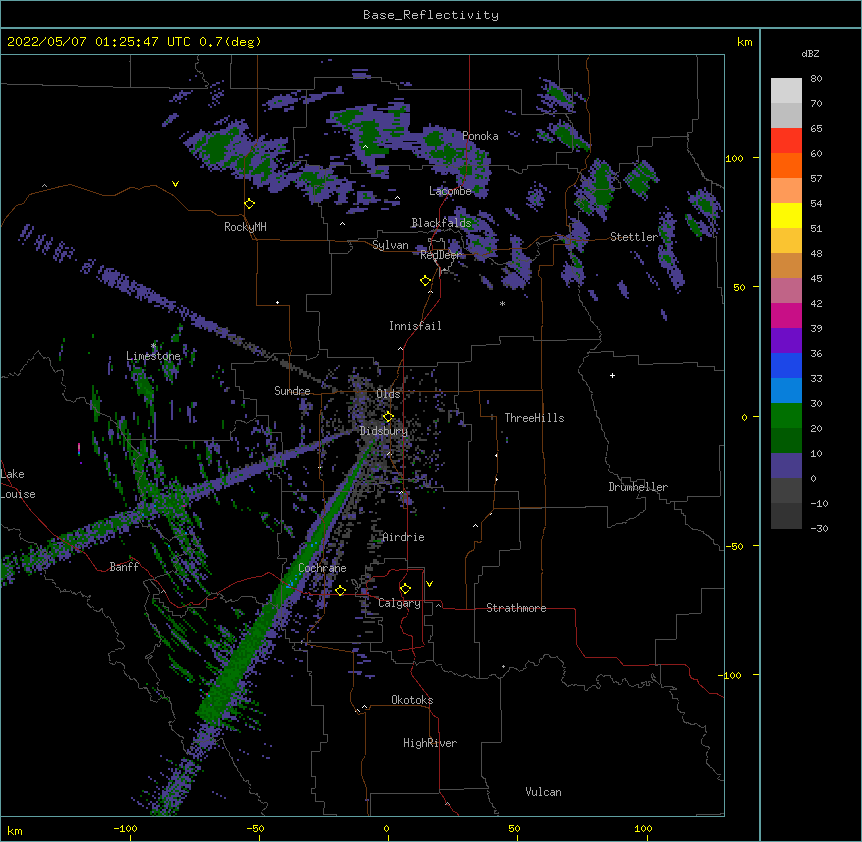
Task: Pick the orange 57-60 dBZ legend swatch
Action: (x=786, y=165)
